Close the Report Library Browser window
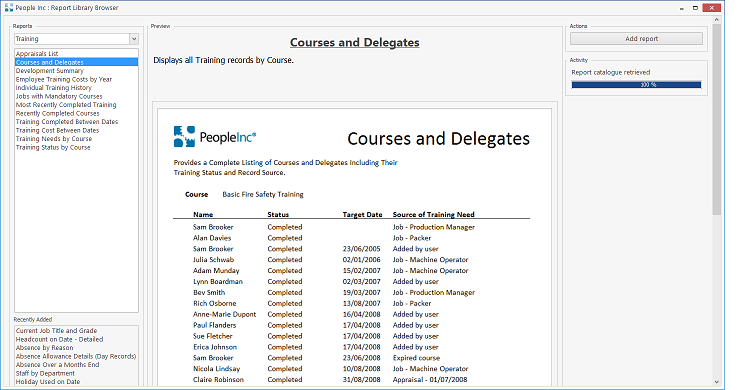750x390 pixels. (712, 8)
